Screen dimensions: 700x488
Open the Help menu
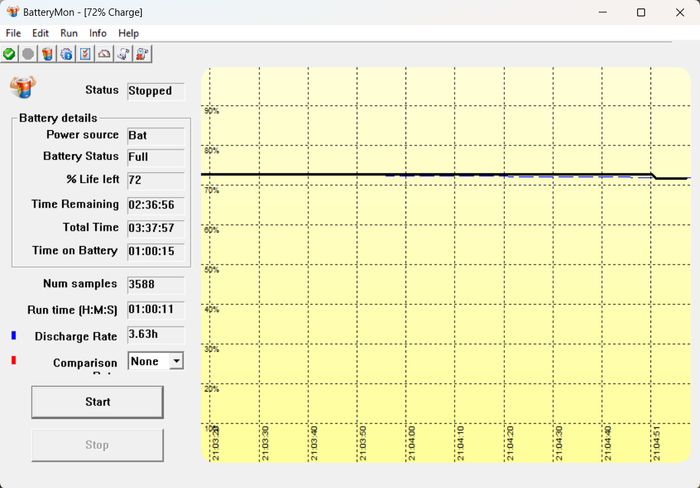[128, 33]
